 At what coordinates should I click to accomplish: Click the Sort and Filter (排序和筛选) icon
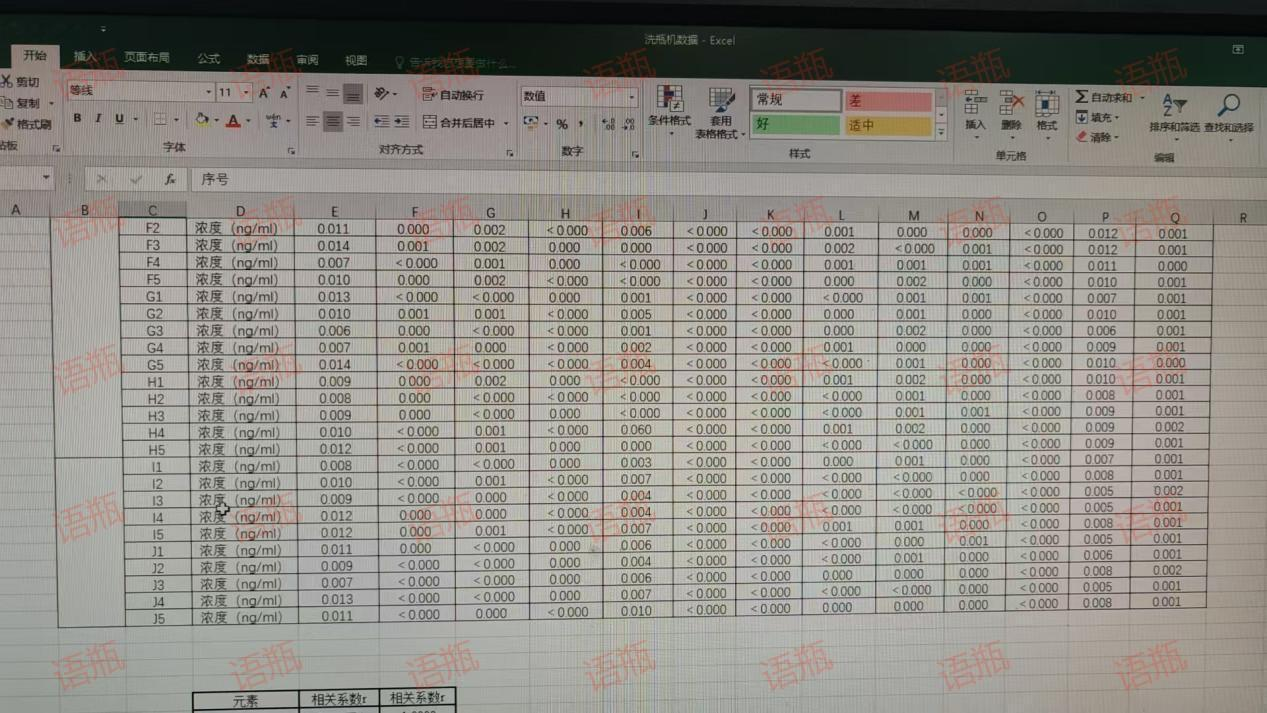(1173, 105)
